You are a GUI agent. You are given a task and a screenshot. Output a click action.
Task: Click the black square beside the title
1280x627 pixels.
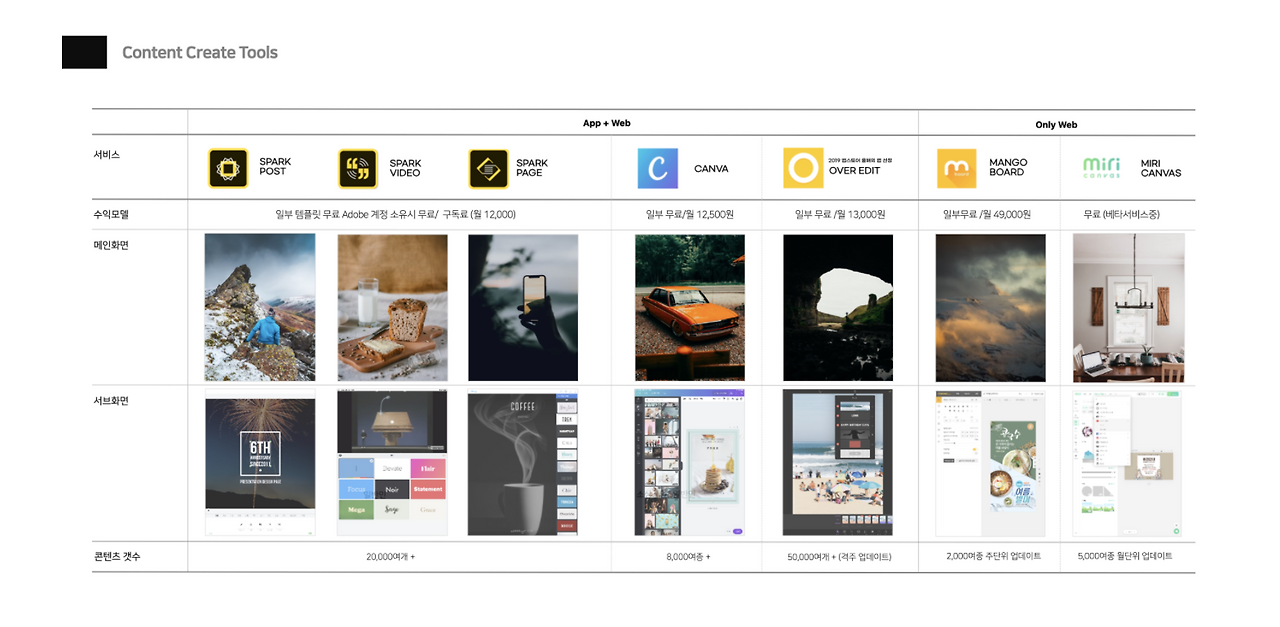coord(84,52)
